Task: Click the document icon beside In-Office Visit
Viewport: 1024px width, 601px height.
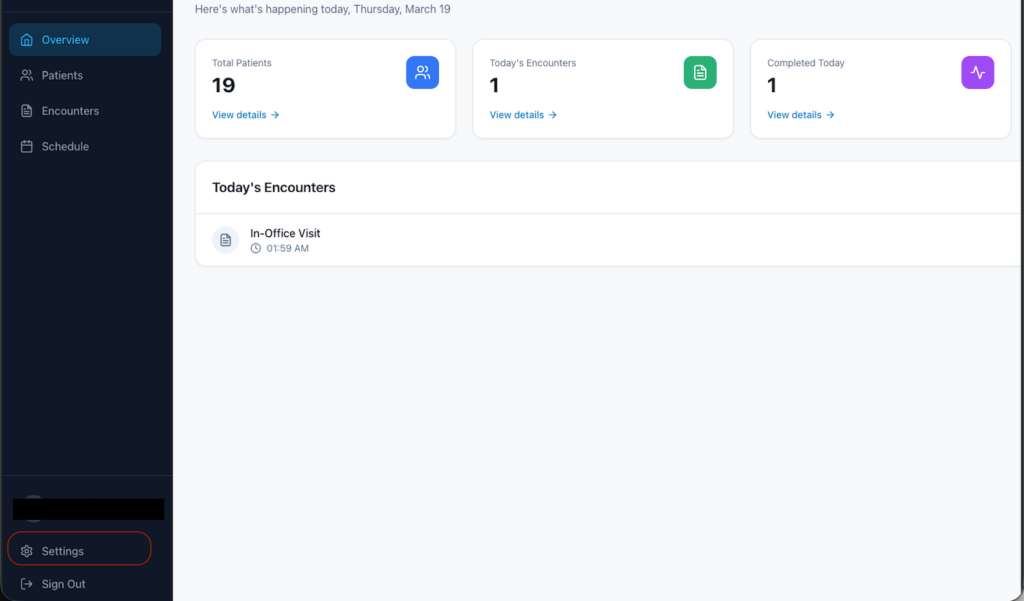Action: click(x=226, y=240)
